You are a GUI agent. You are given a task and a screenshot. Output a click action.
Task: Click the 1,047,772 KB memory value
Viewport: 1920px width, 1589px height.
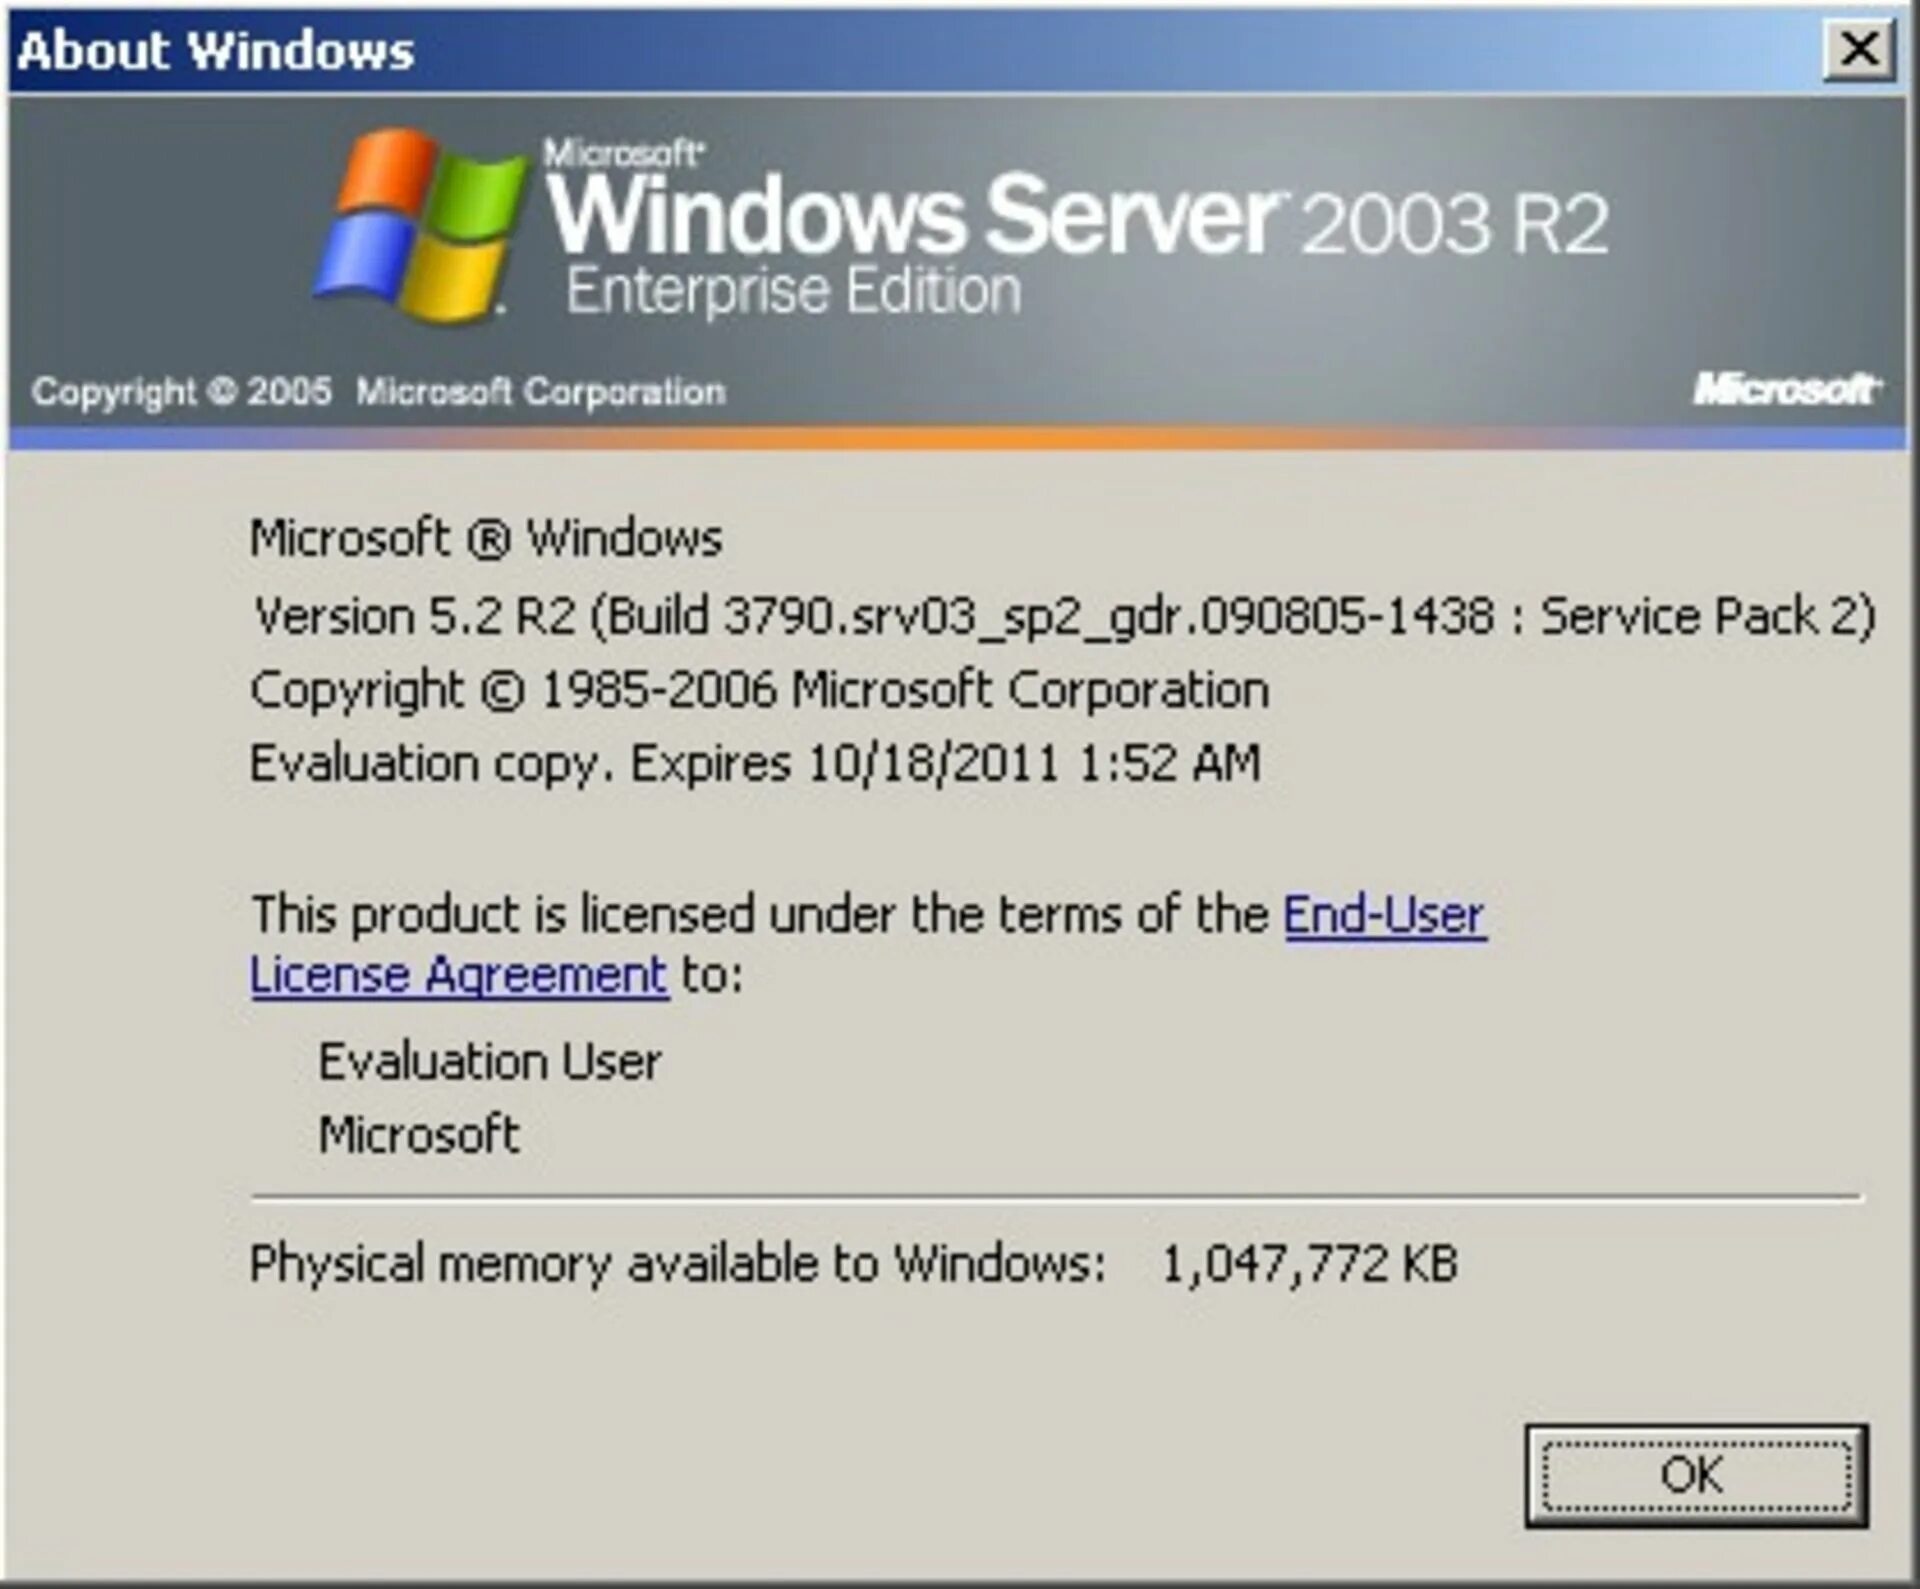1309,1263
